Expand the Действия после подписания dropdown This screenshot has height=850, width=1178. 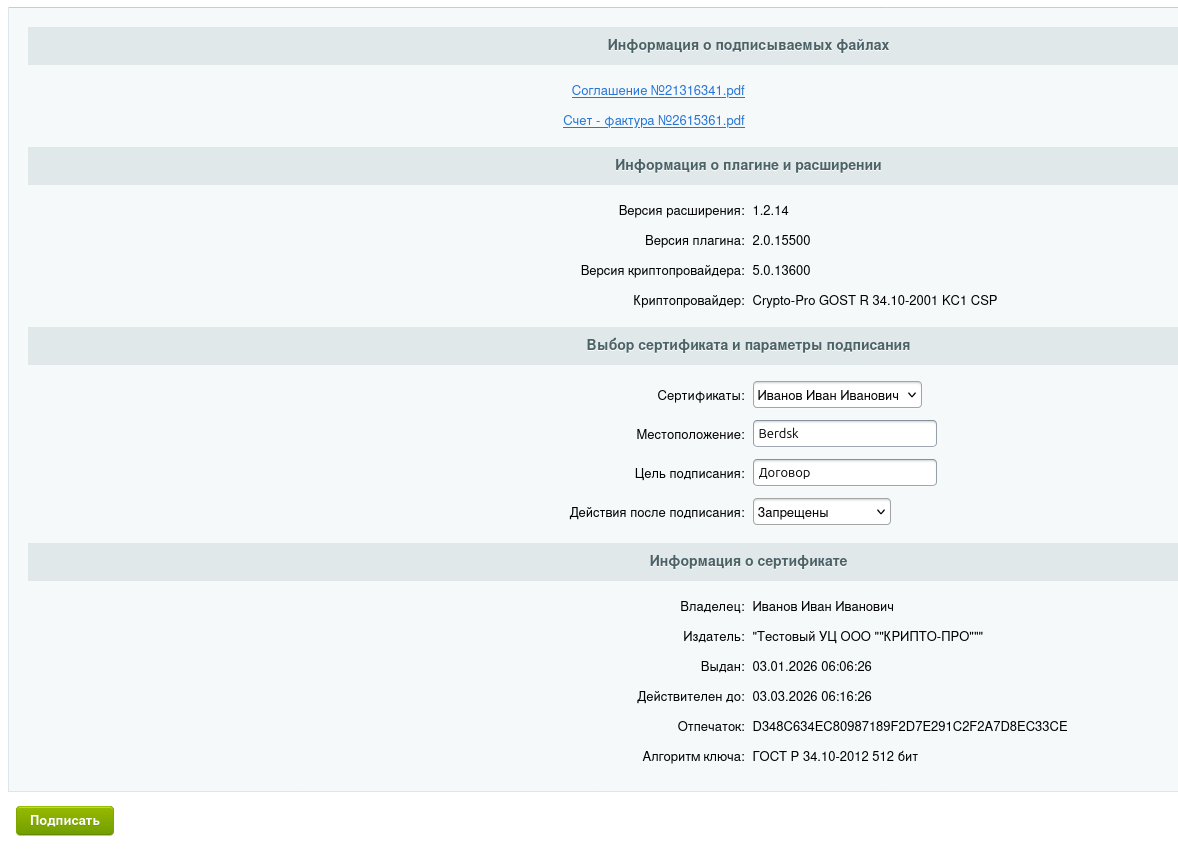(820, 511)
